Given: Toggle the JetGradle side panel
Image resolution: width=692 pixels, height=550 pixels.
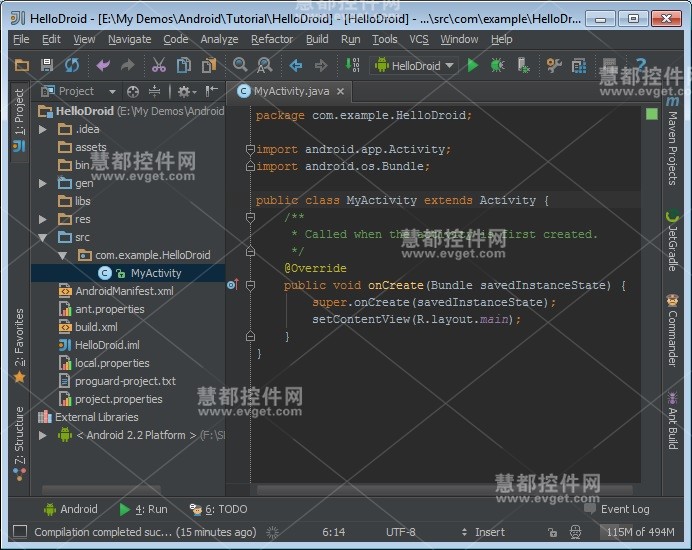Looking at the screenshot, I should pyautogui.click(x=672, y=240).
